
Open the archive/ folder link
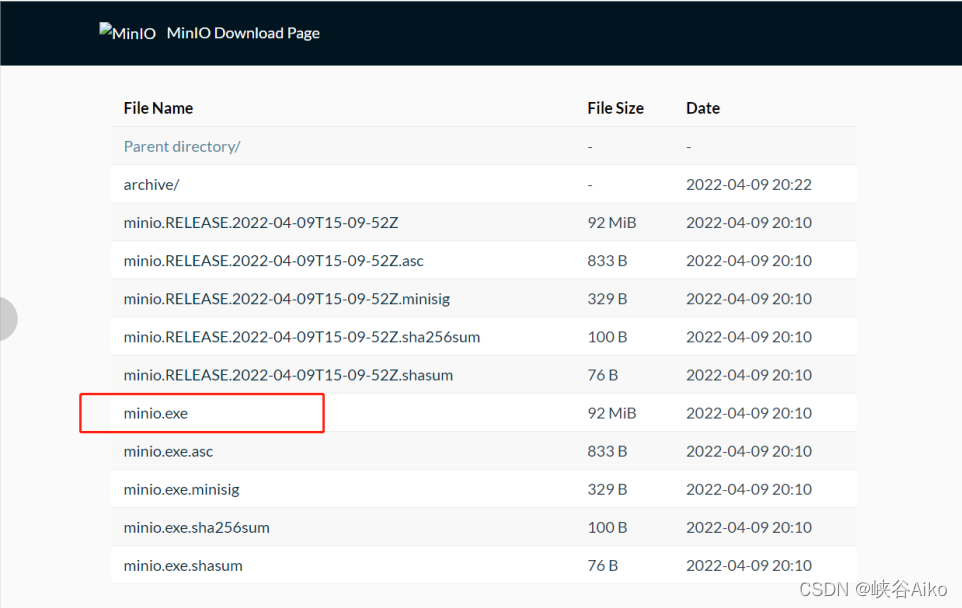(x=151, y=185)
